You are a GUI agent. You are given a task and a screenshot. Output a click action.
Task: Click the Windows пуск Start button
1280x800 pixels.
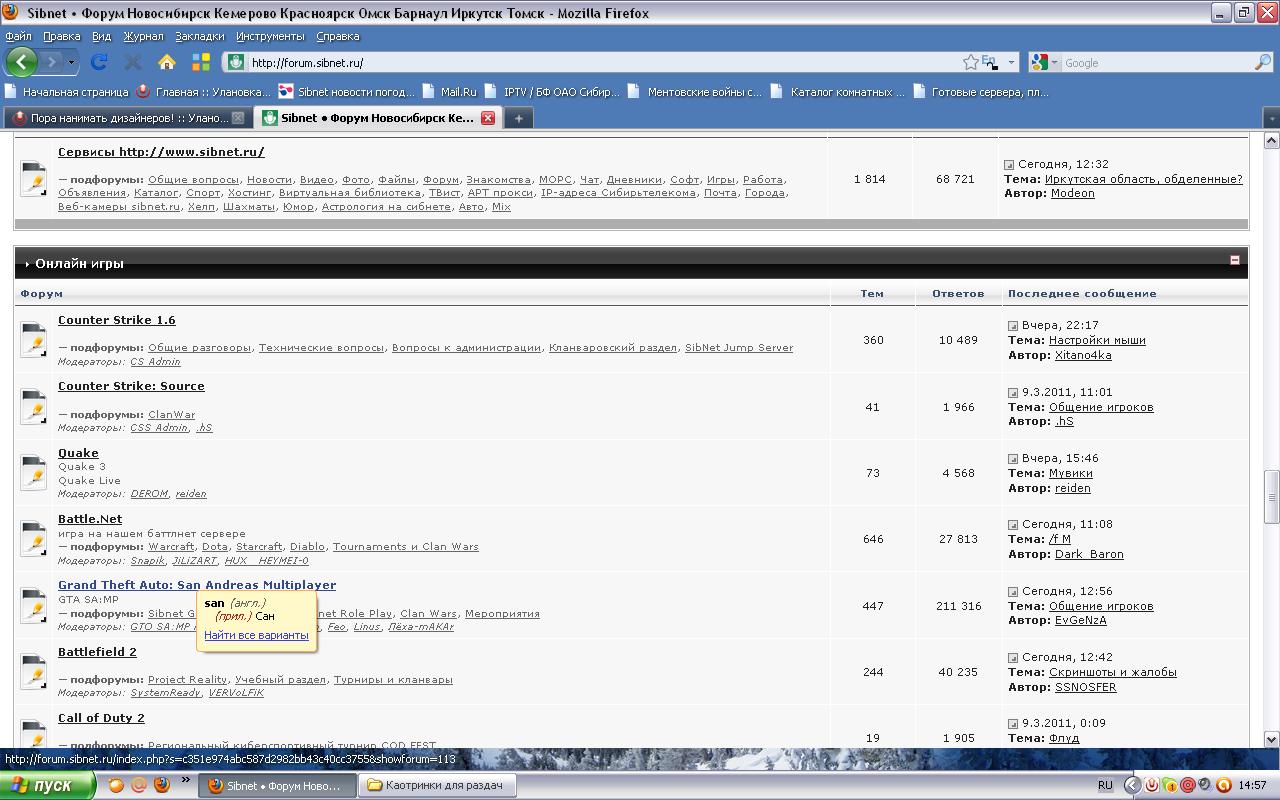[47, 785]
